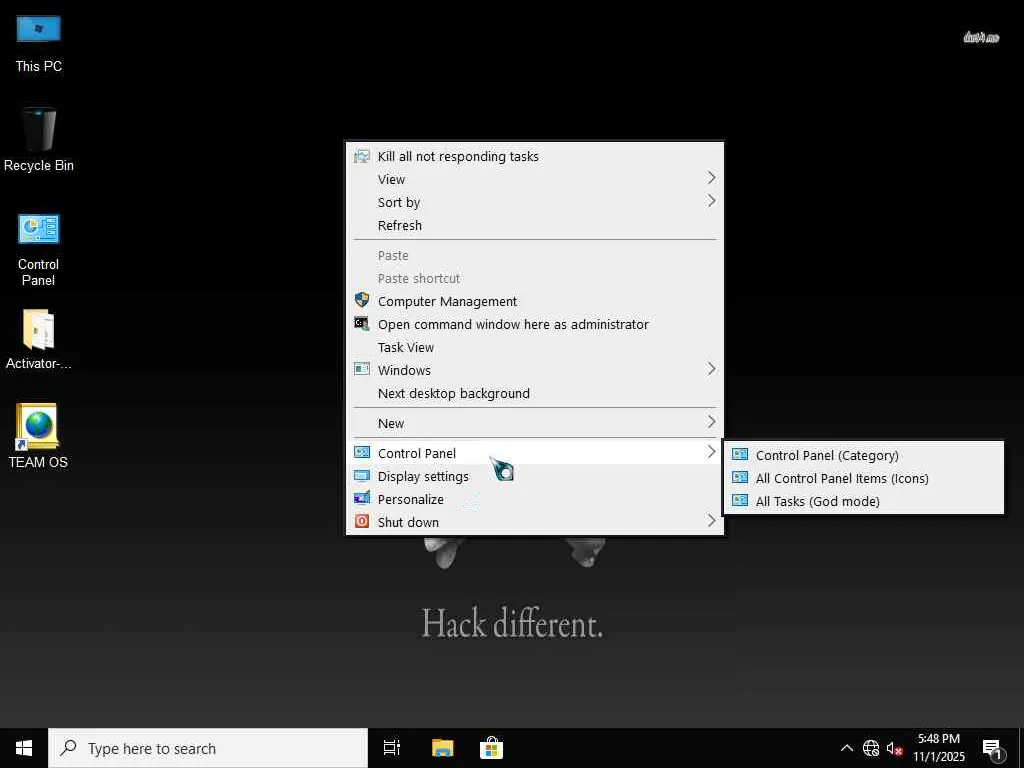Image resolution: width=1024 pixels, height=768 pixels.
Task: Open File Explorer from the taskbar
Action: tap(443, 748)
